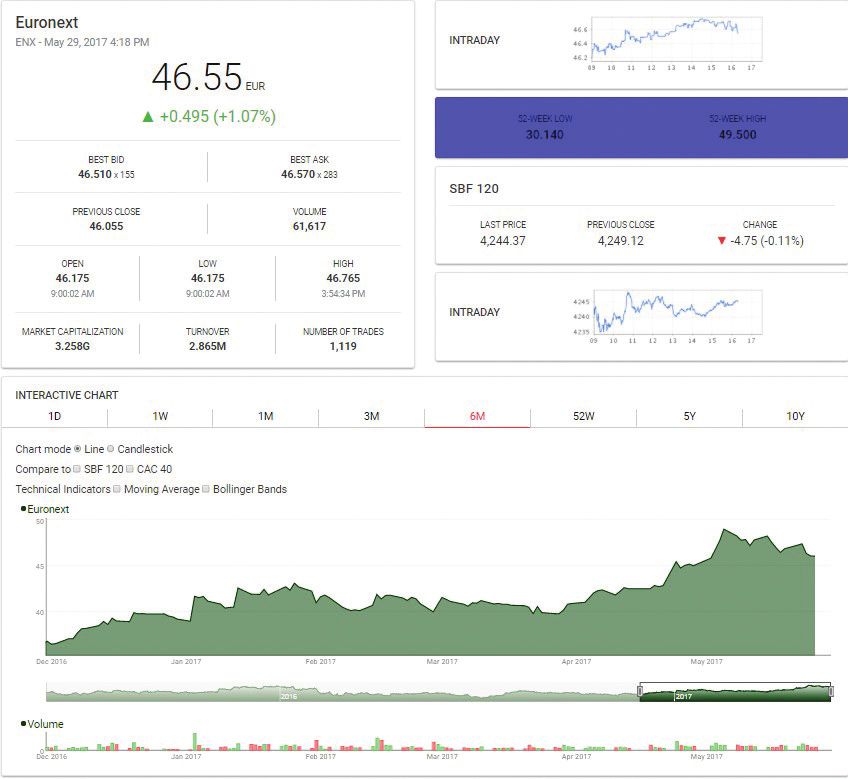The image size is (848, 779).
Task: Click right handle of range navigator
Action: pyautogui.click(x=831, y=692)
